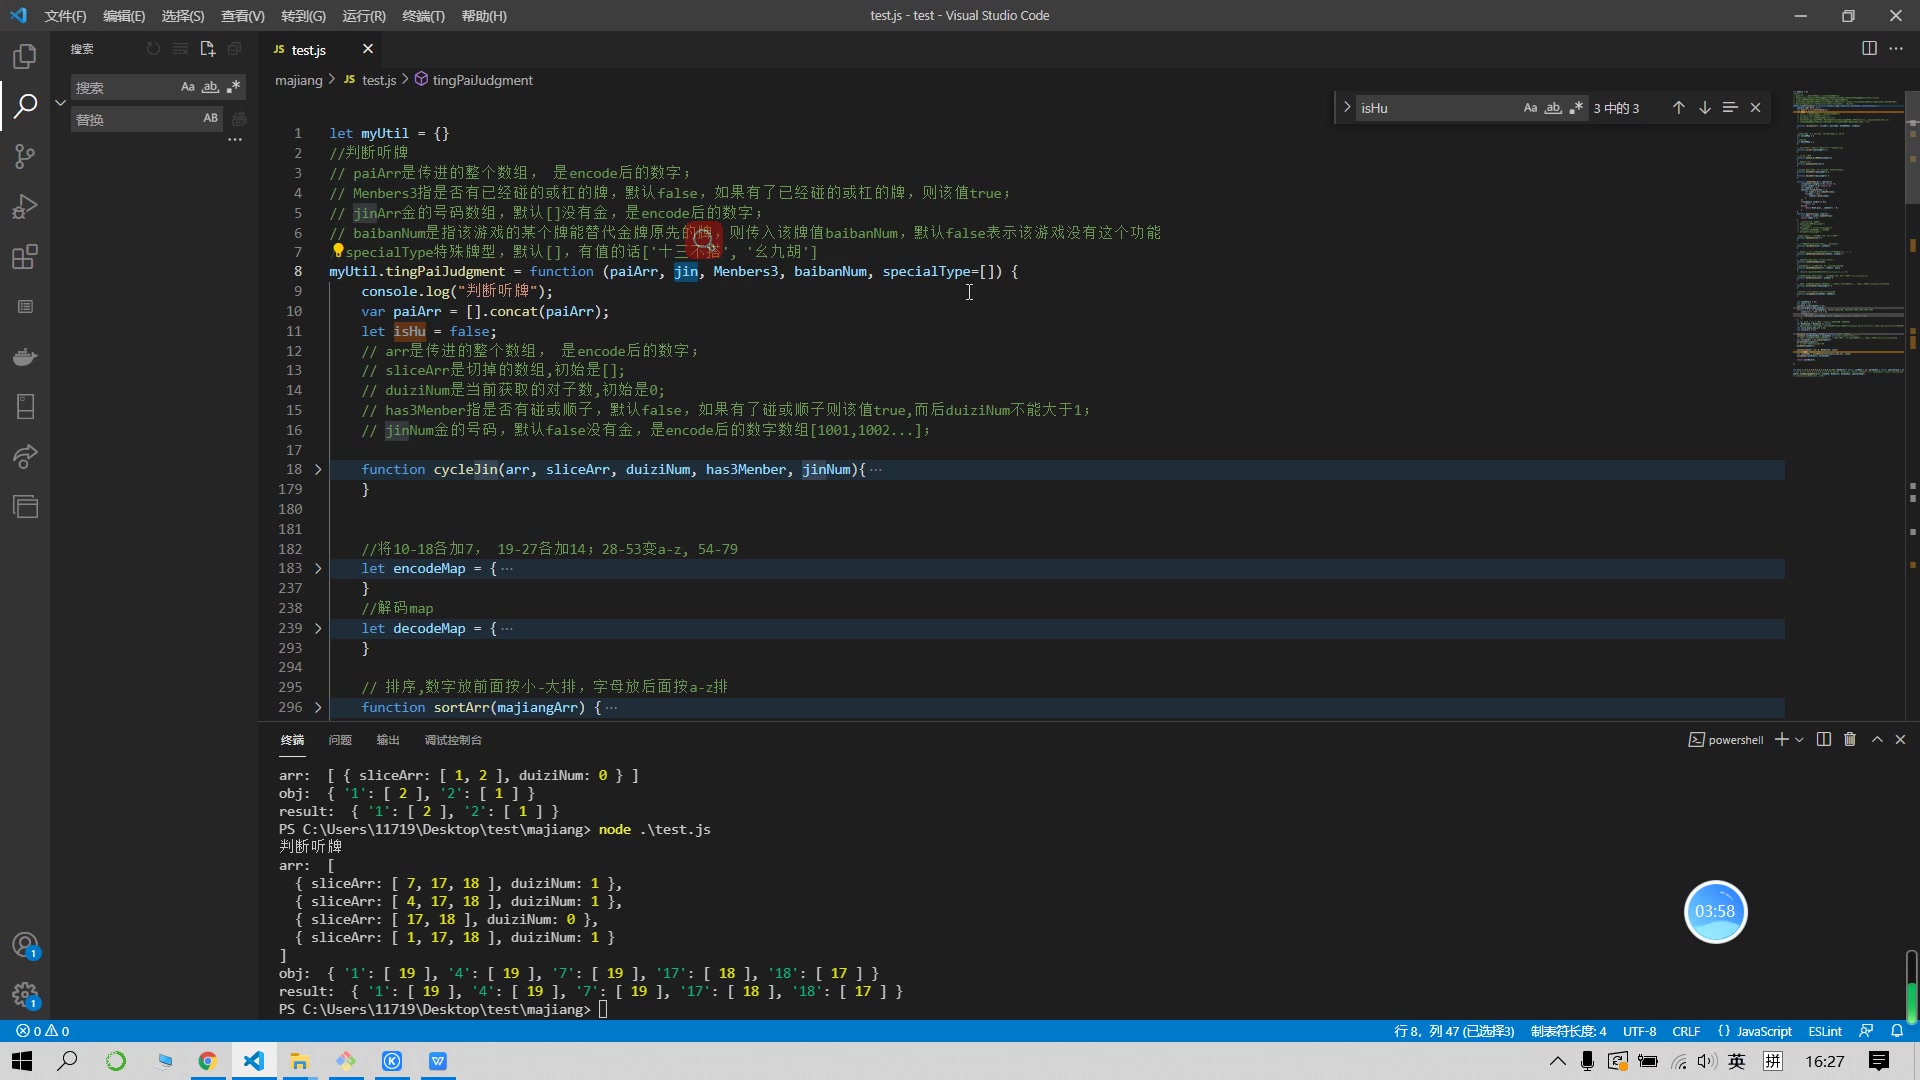Unfold sortArr function at line 296

pos(318,707)
